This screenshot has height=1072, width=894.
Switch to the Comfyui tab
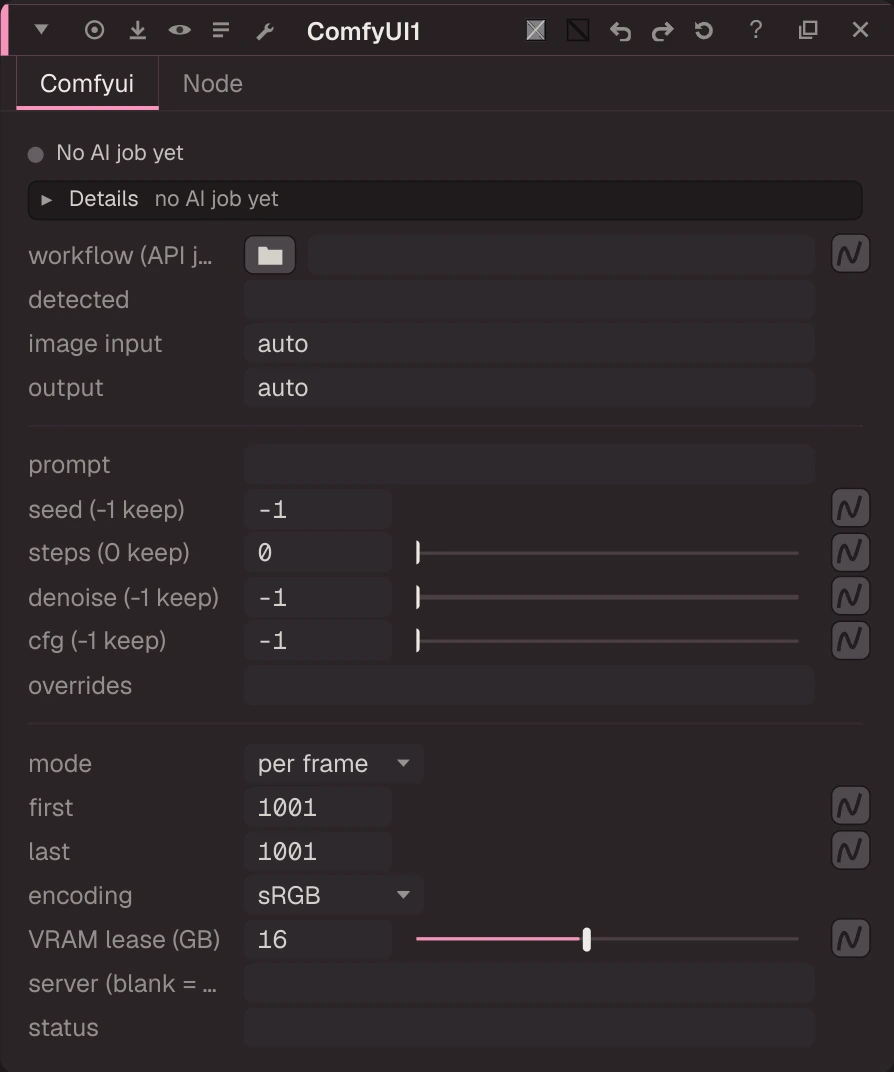[x=87, y=83]
